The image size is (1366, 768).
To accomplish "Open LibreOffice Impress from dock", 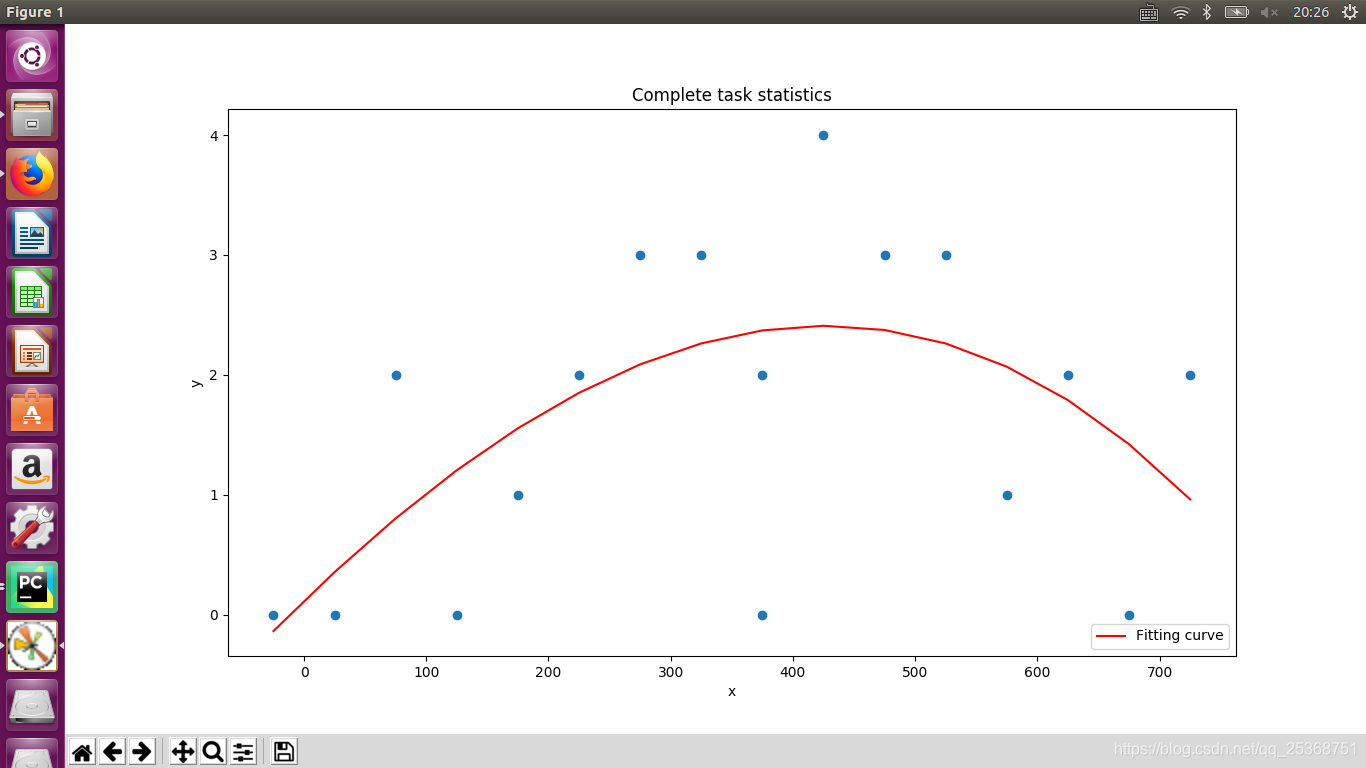I will 32,351.
